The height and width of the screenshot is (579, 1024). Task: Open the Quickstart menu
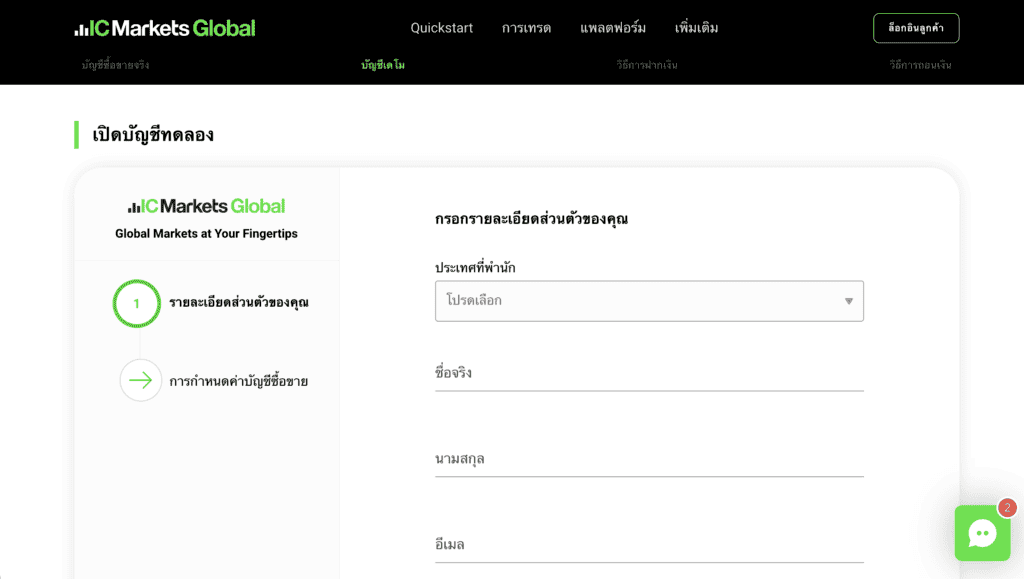(441, 28)
